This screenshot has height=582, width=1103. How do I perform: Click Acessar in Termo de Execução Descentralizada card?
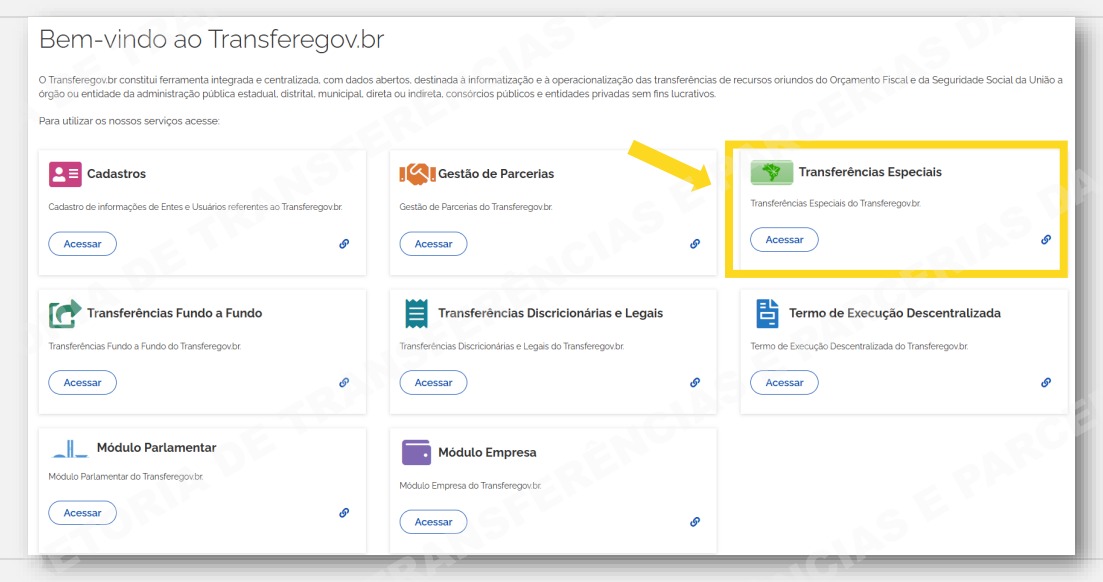(784, 382)
